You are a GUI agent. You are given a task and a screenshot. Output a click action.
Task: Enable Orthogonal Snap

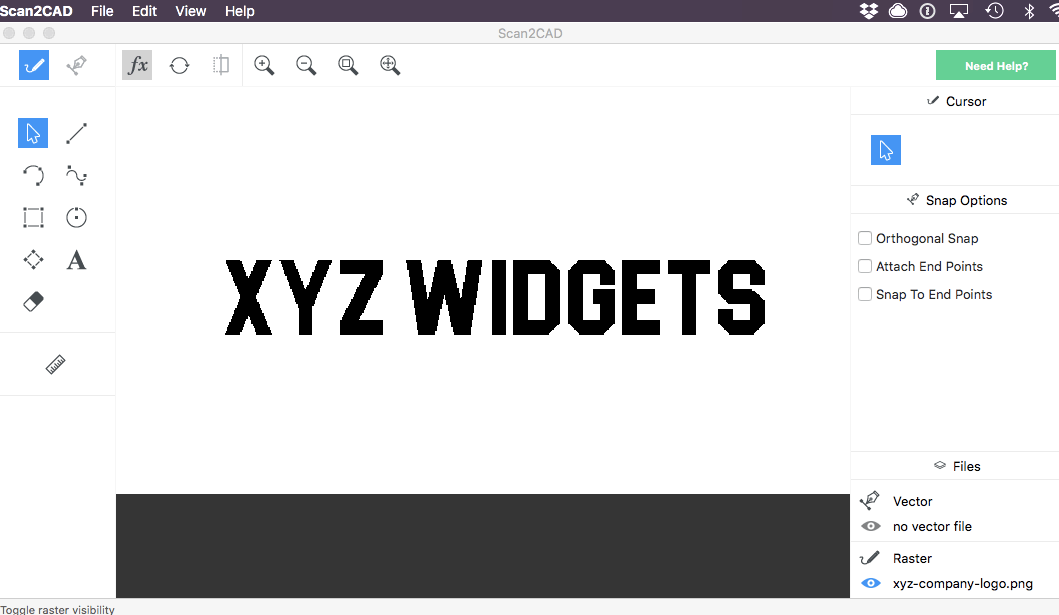pos(865,238)
